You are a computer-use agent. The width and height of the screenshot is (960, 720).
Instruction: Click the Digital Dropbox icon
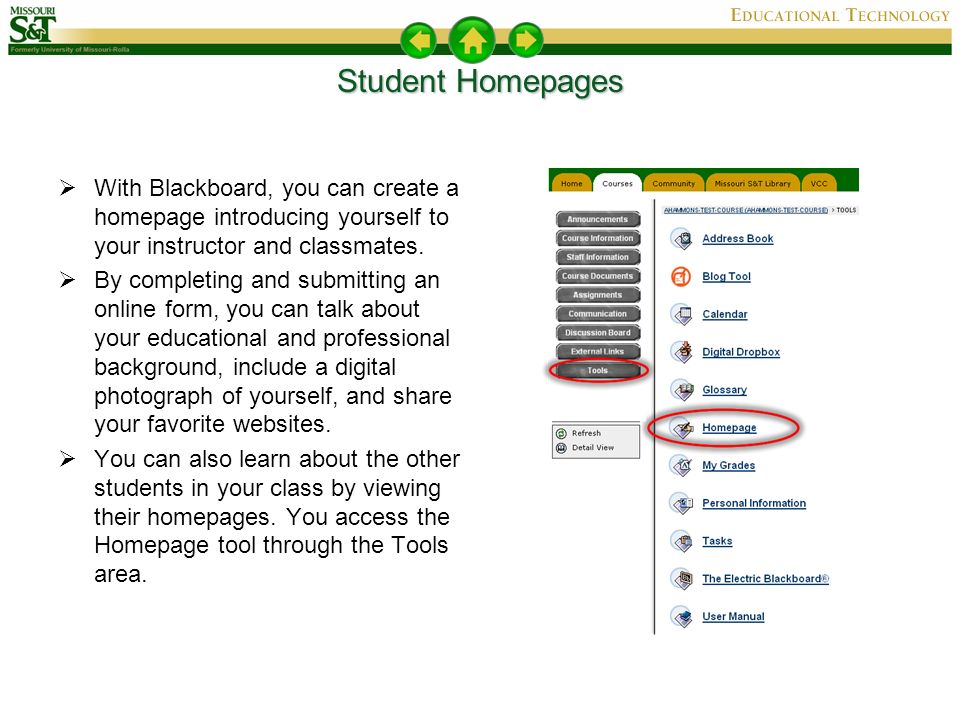click(681, 352)
